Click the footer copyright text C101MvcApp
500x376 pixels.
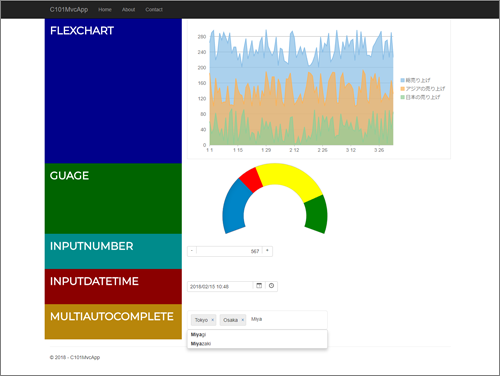(x=75, y=357)
